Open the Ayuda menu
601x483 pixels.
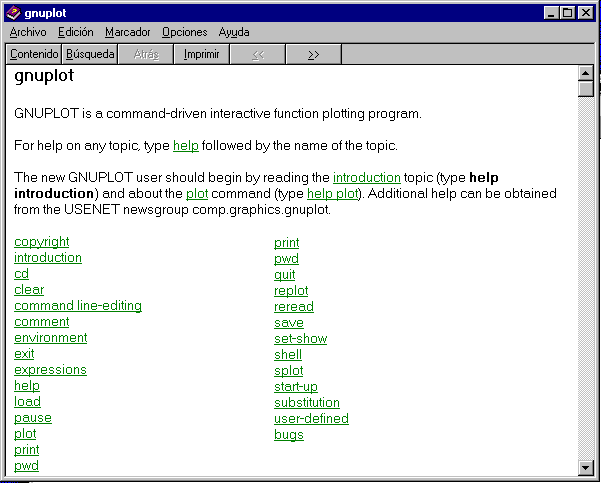(234, 32)
